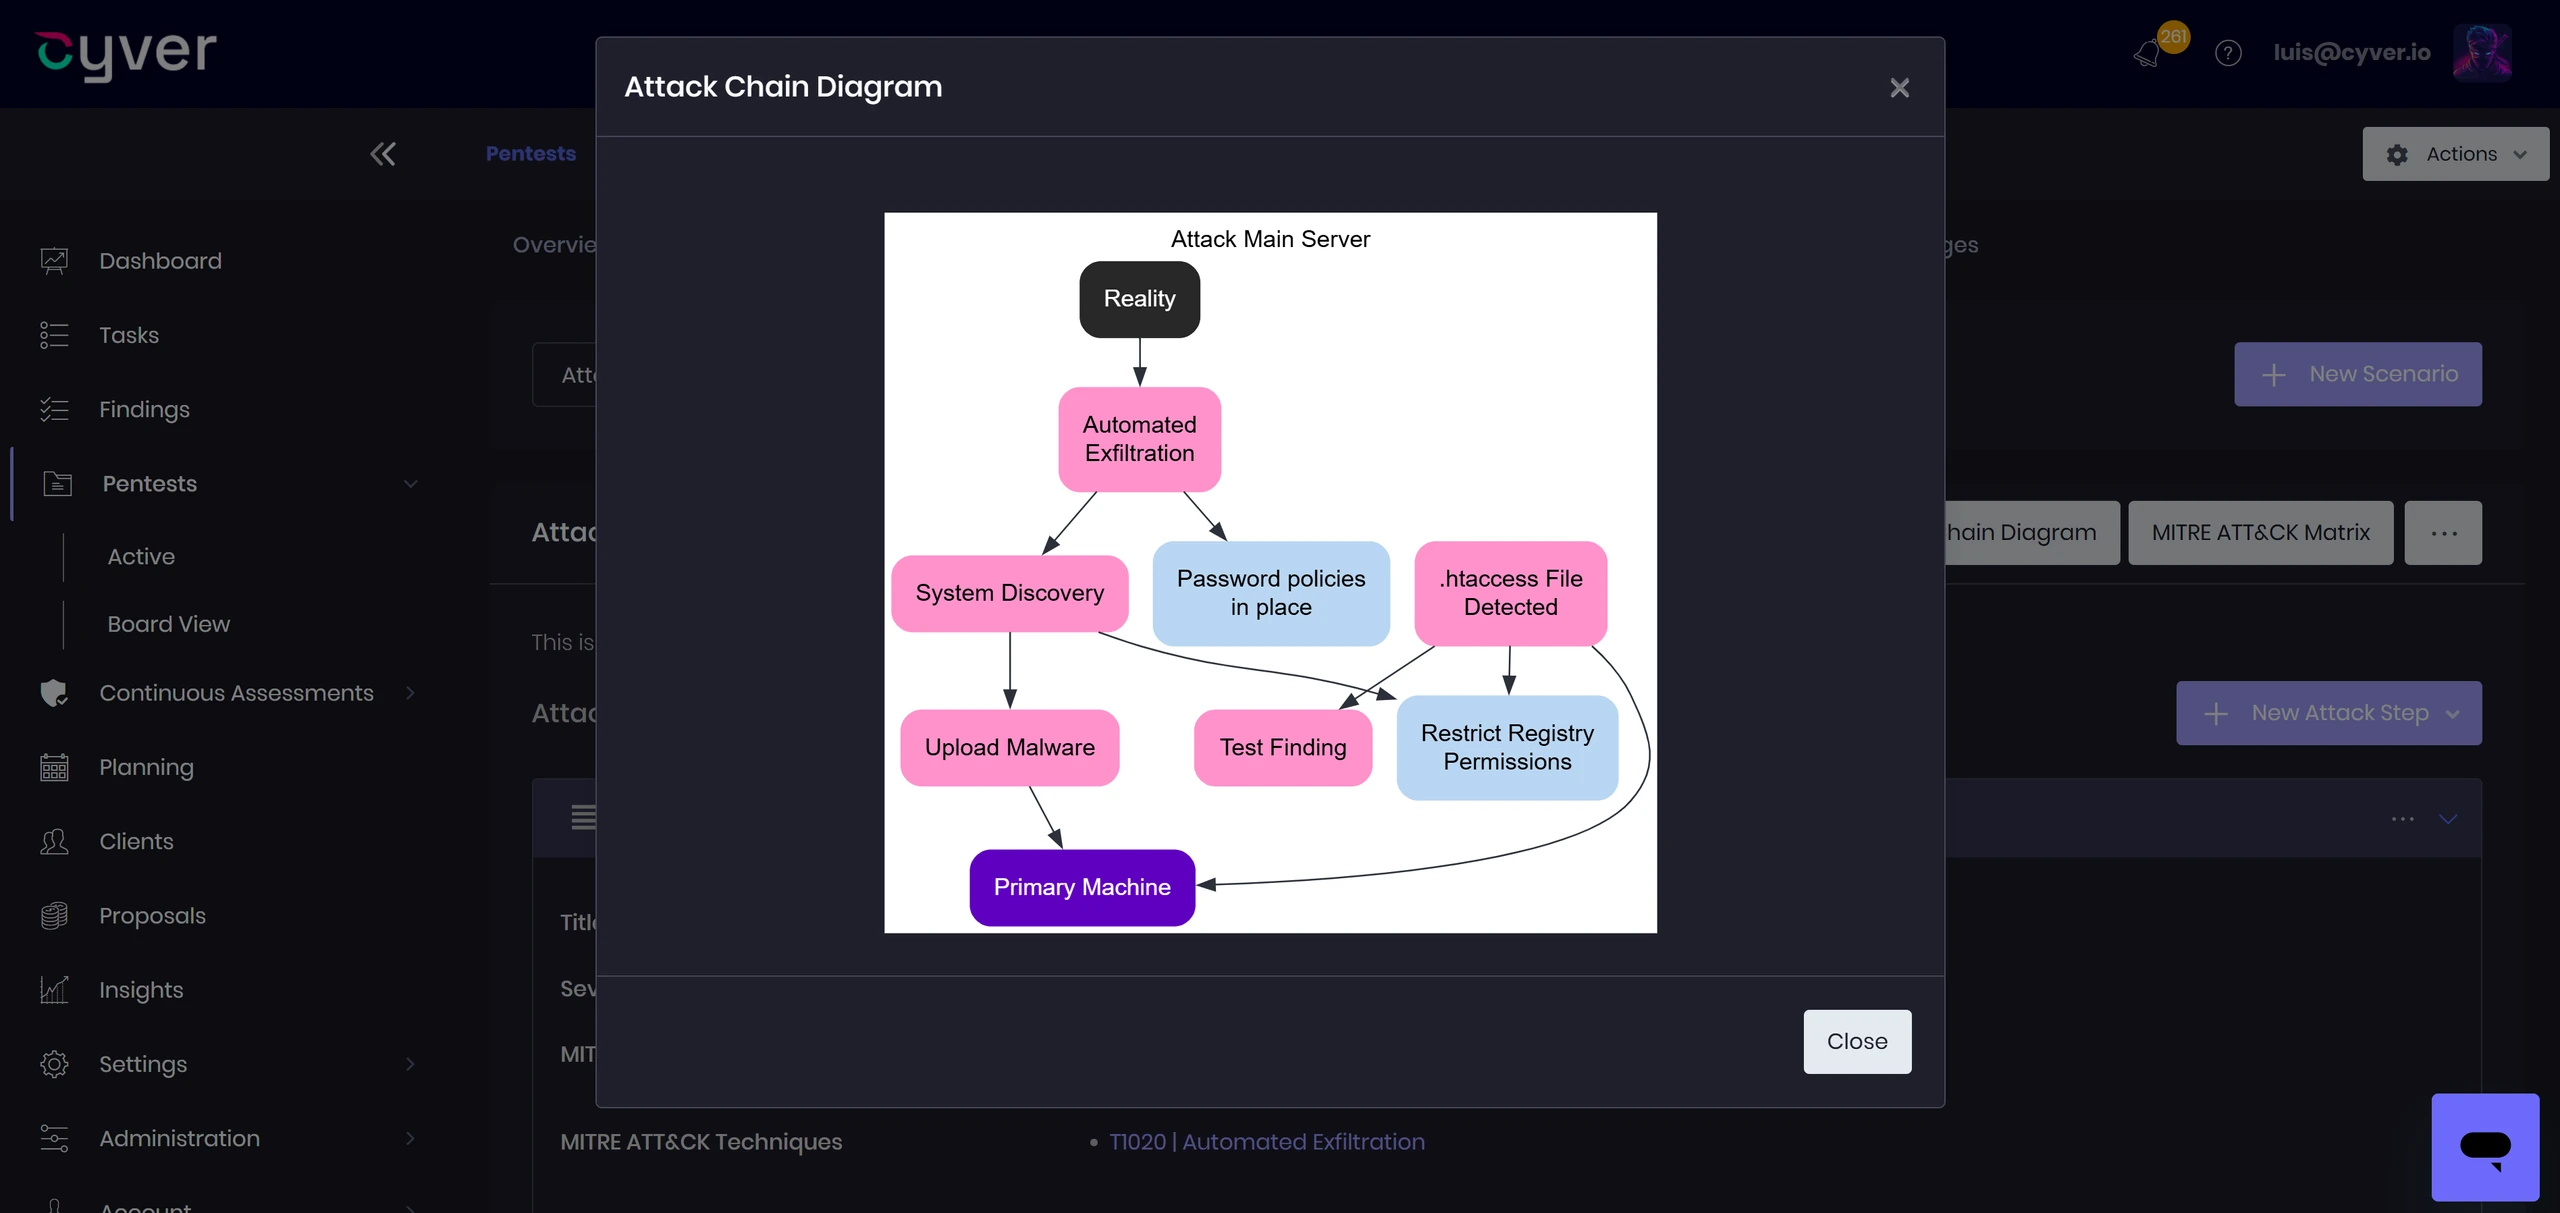Screen dimensions: 2560x1213
Task: Collapse the Pentests submenu chevron
Action: click(410, 484)
